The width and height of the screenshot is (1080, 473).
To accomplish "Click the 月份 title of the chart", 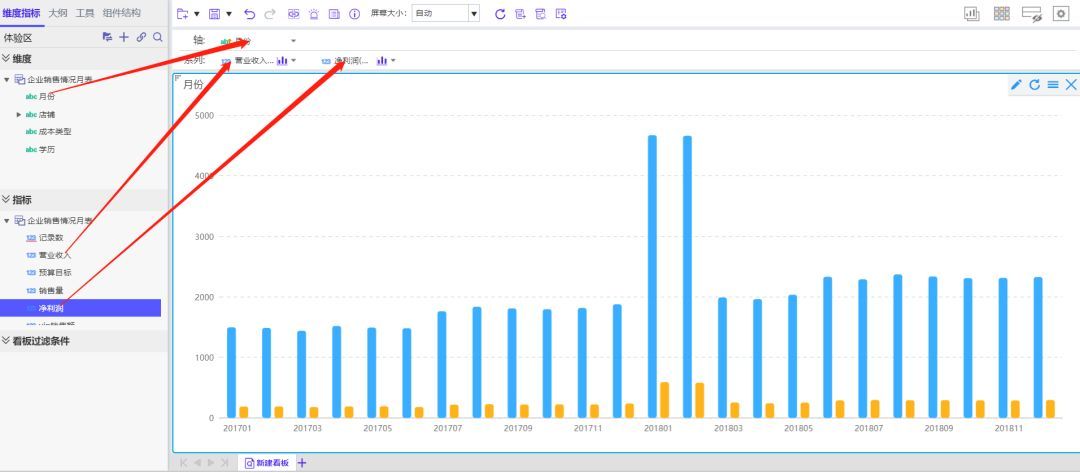I will pos(194,85).
